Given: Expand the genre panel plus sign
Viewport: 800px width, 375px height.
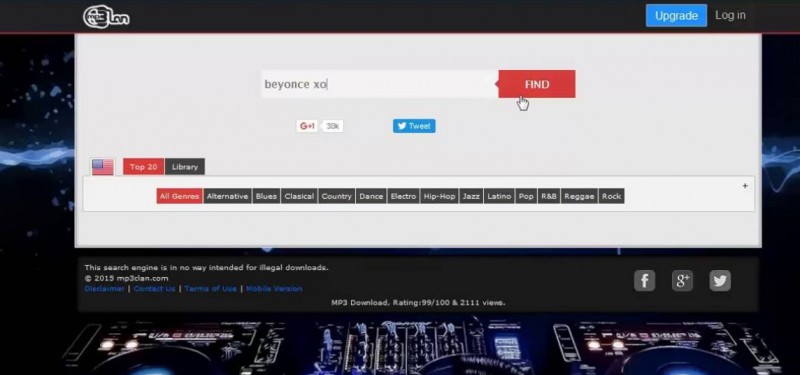Looking at the screenshot, I should point(745,186).
